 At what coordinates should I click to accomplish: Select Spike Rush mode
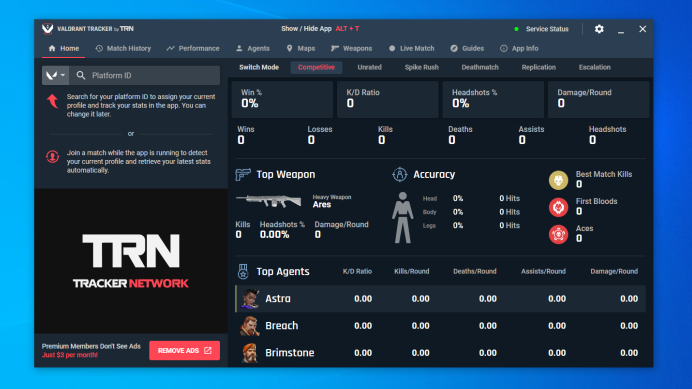(x=421, y=68)
